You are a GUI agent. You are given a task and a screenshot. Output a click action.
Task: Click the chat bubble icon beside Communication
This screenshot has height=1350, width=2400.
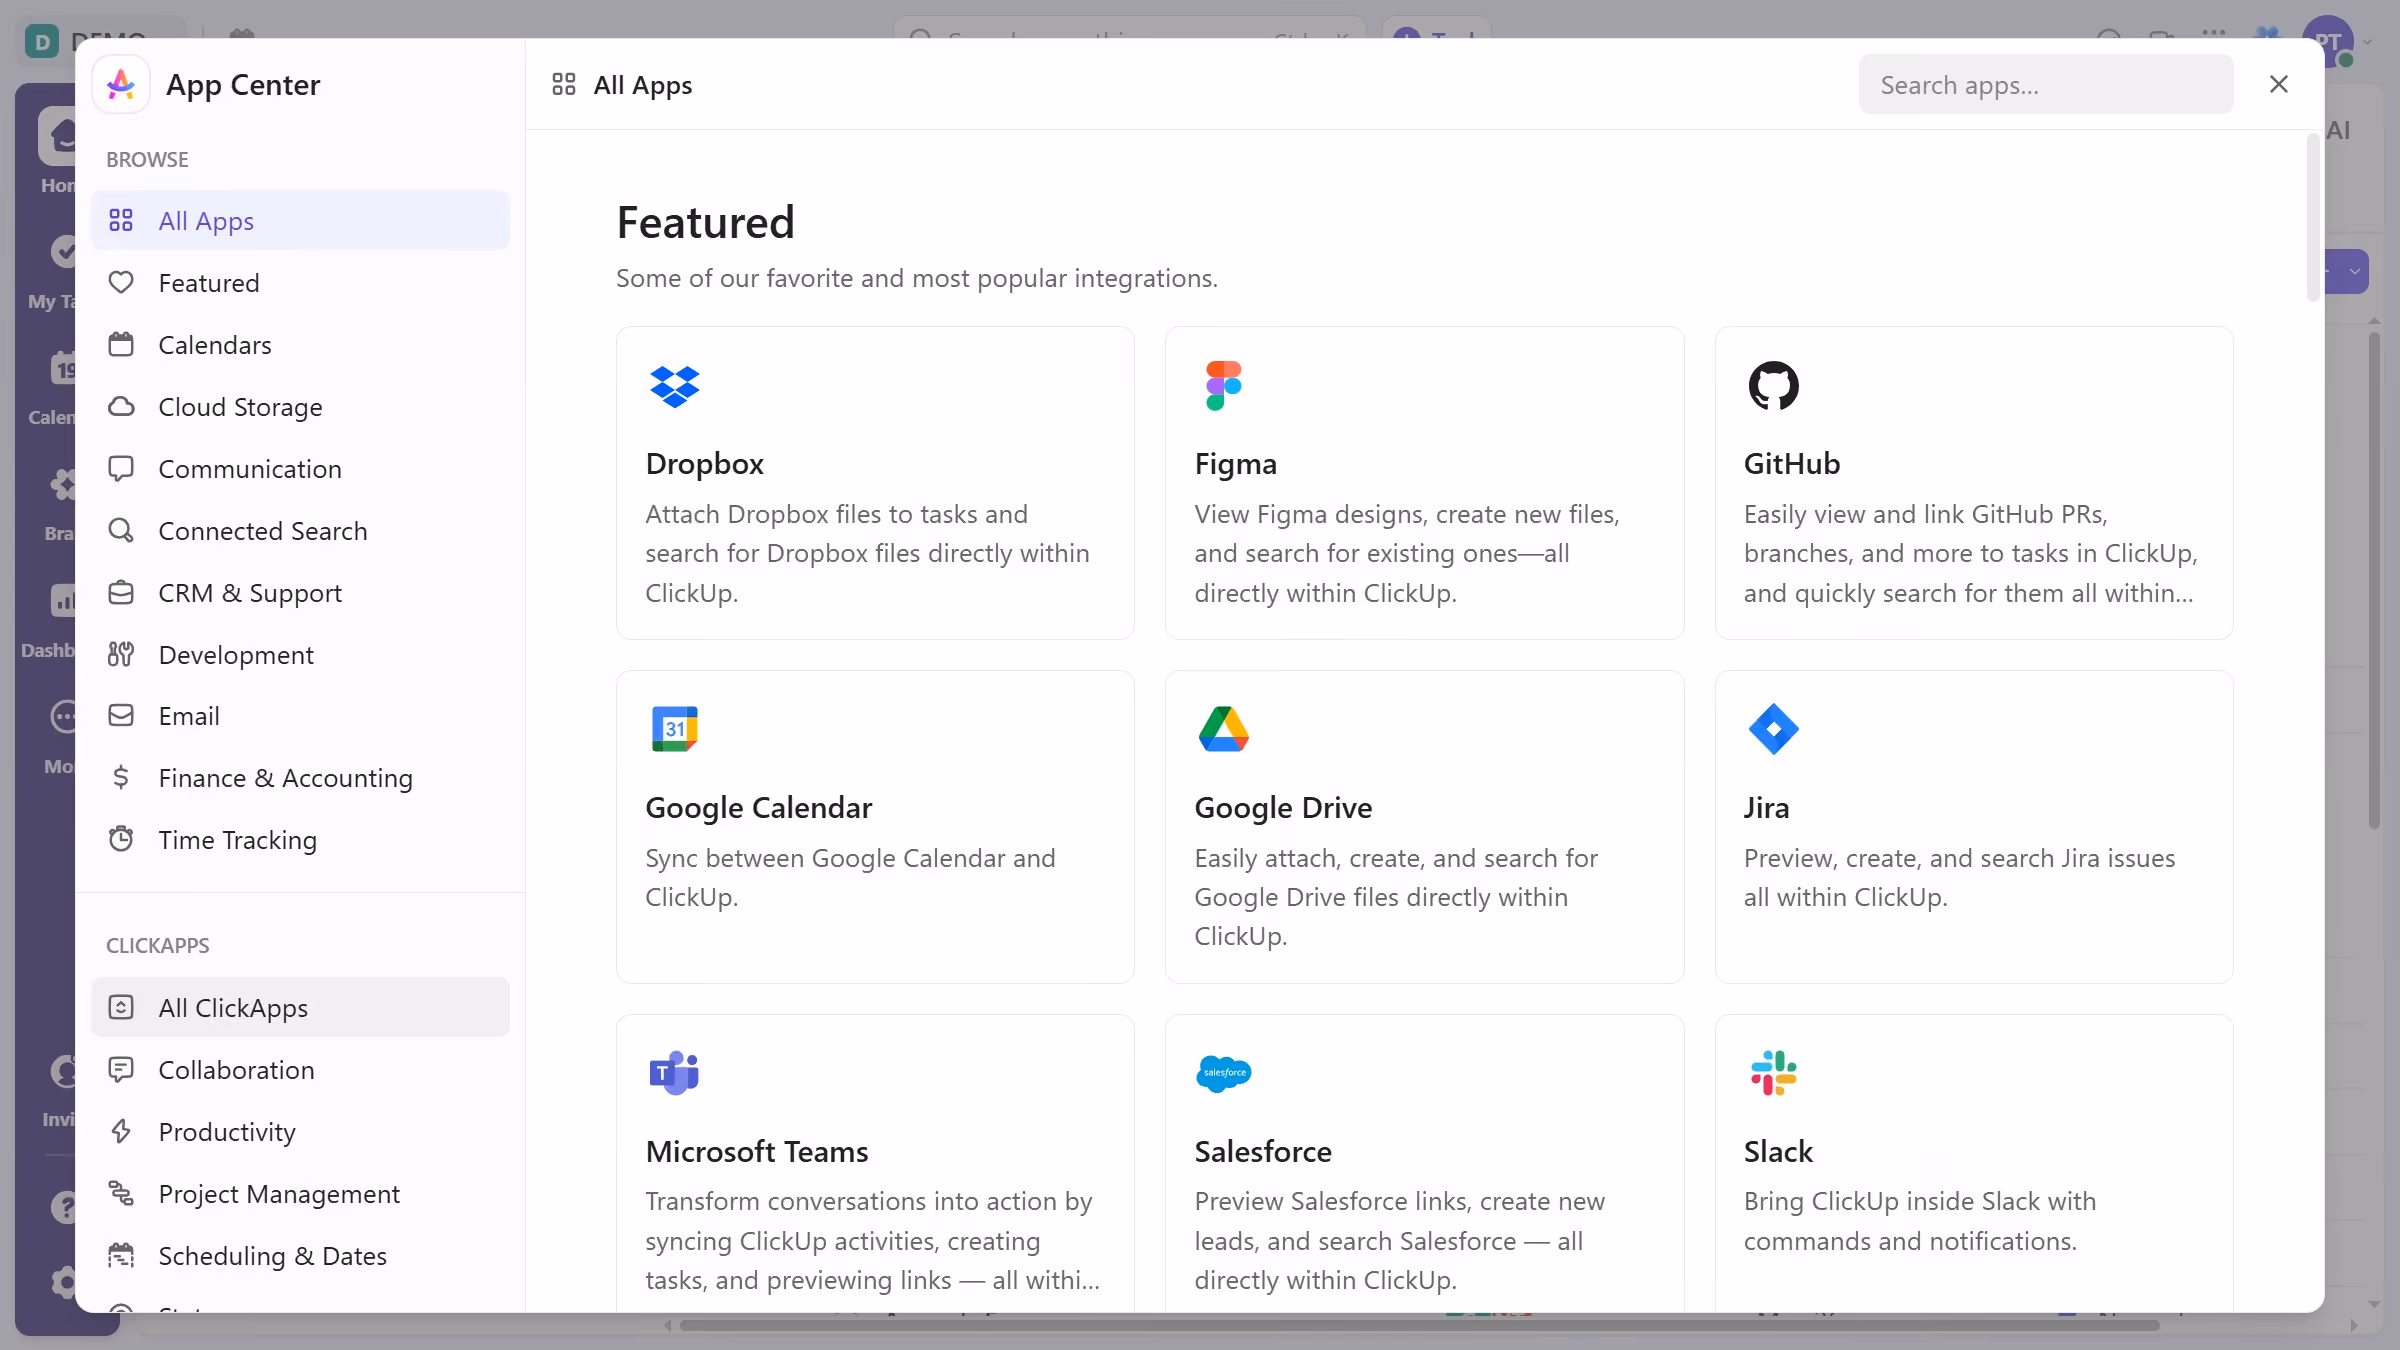tap(121, 469)
